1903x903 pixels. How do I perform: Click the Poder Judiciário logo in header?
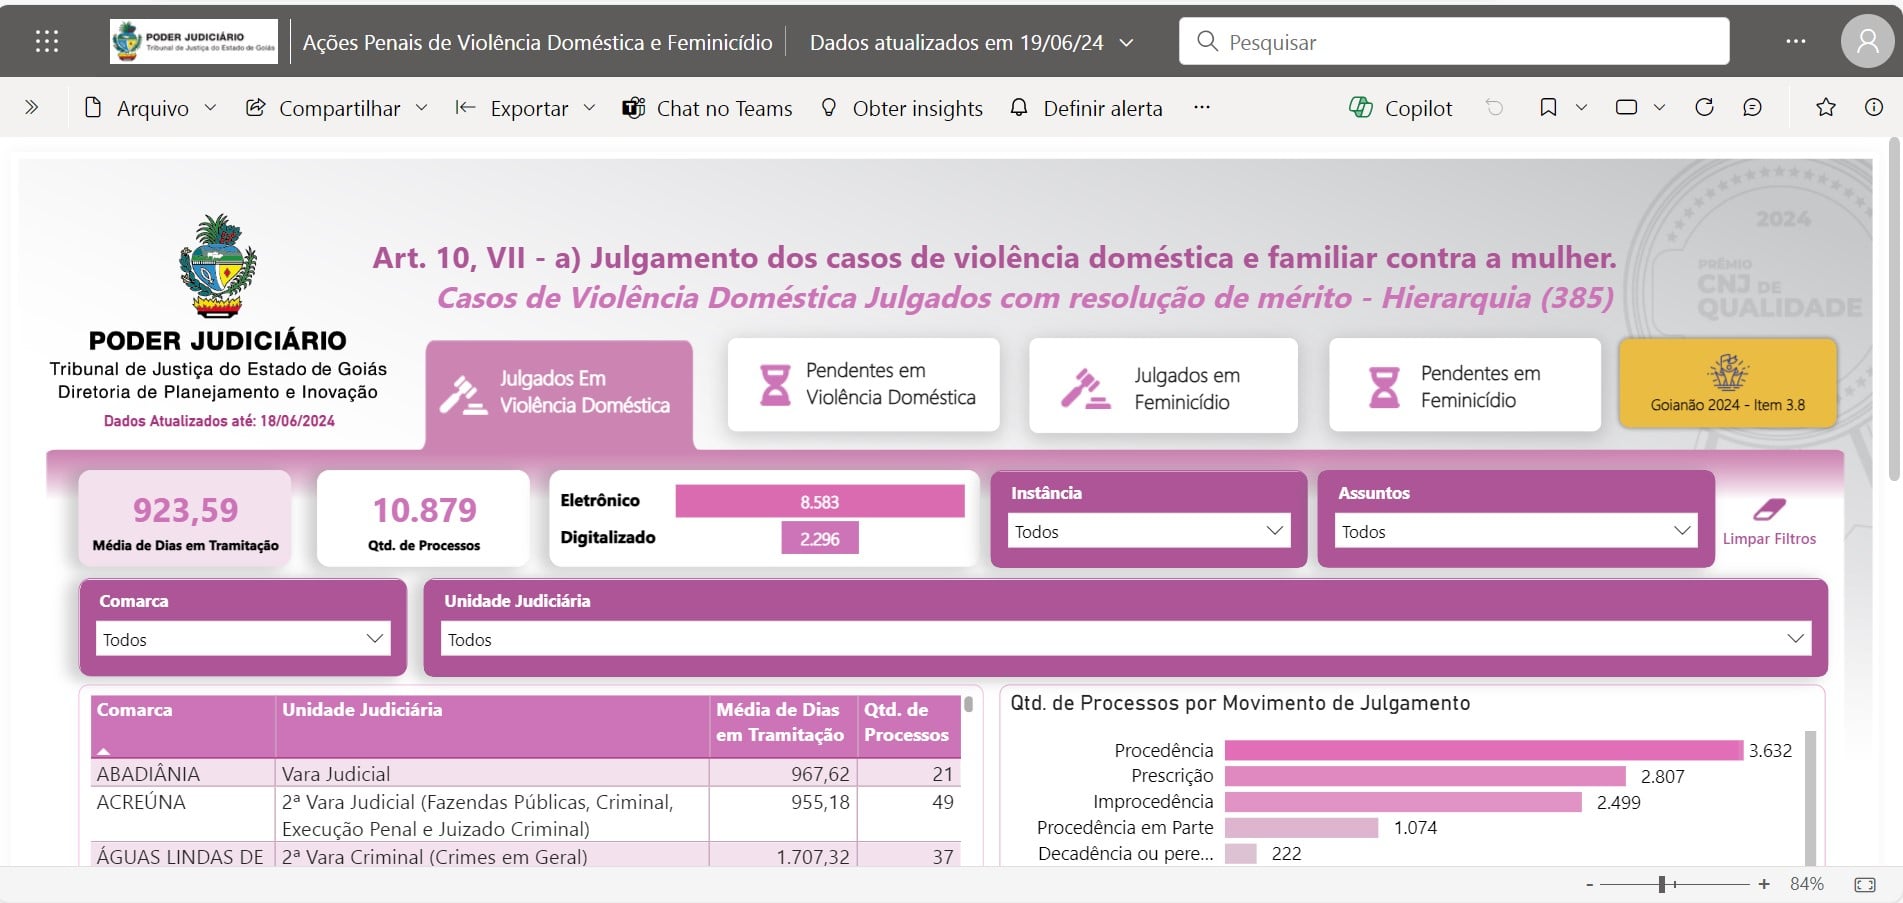pos(194,41)
